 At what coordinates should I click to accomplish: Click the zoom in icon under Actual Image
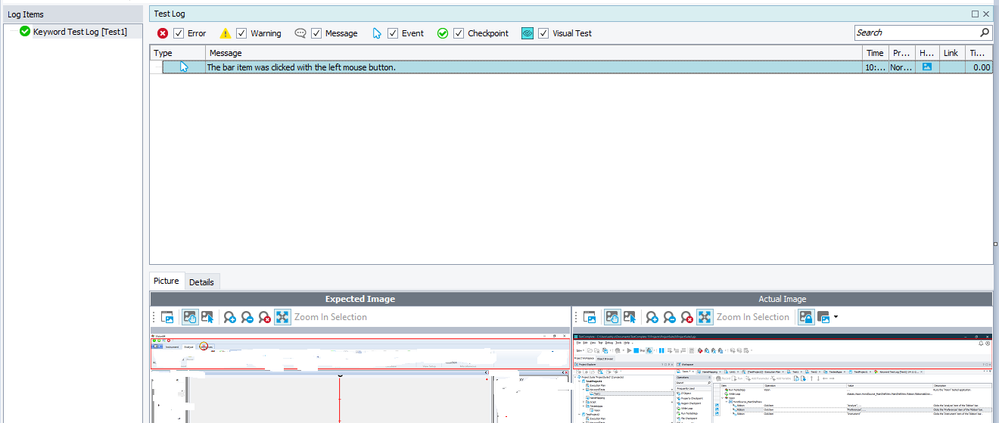click(651, 317)
